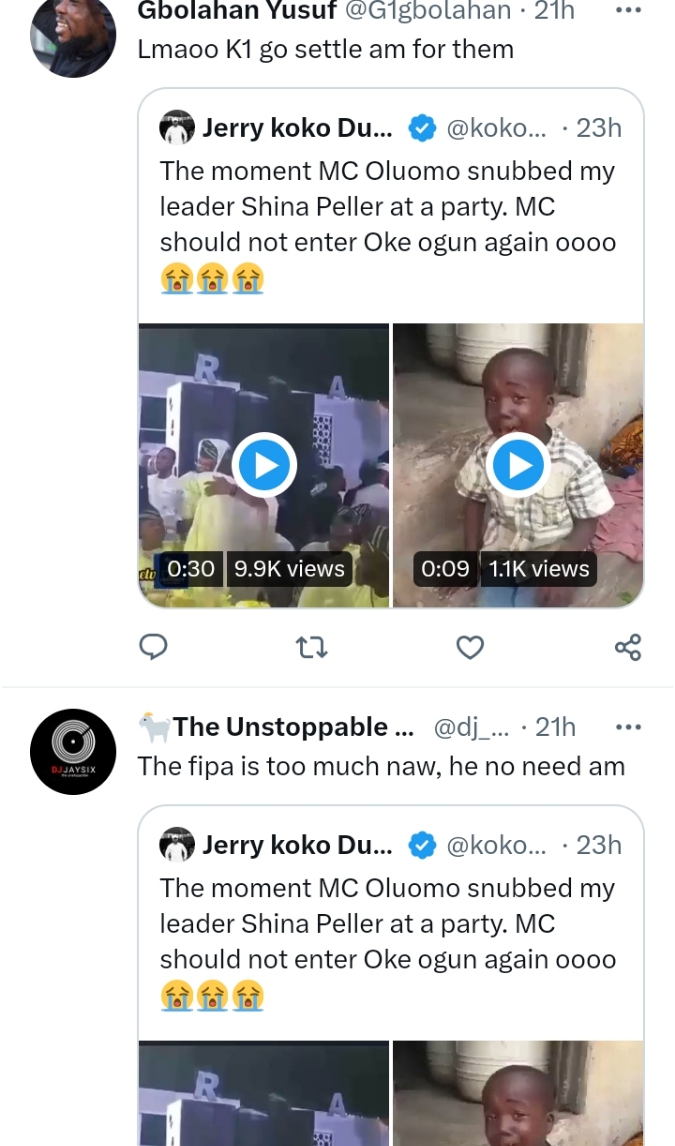Open first quoted tweet text about MC Oluomo

[x=388, y=207]
